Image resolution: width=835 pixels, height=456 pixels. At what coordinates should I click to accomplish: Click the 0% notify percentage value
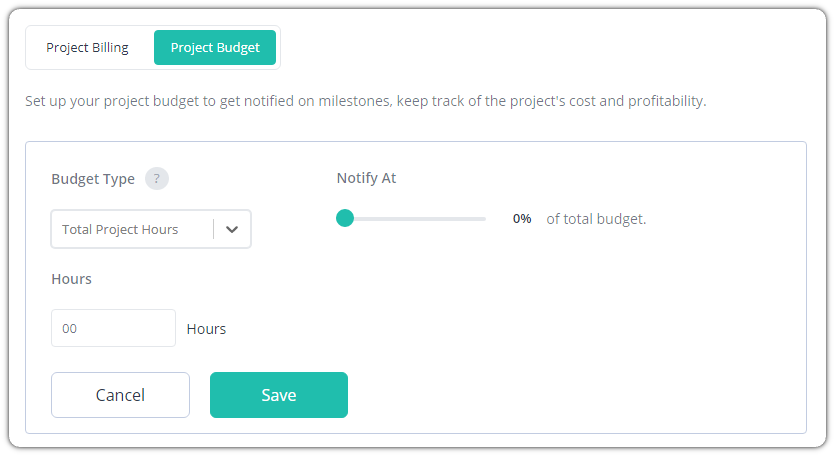522,218
